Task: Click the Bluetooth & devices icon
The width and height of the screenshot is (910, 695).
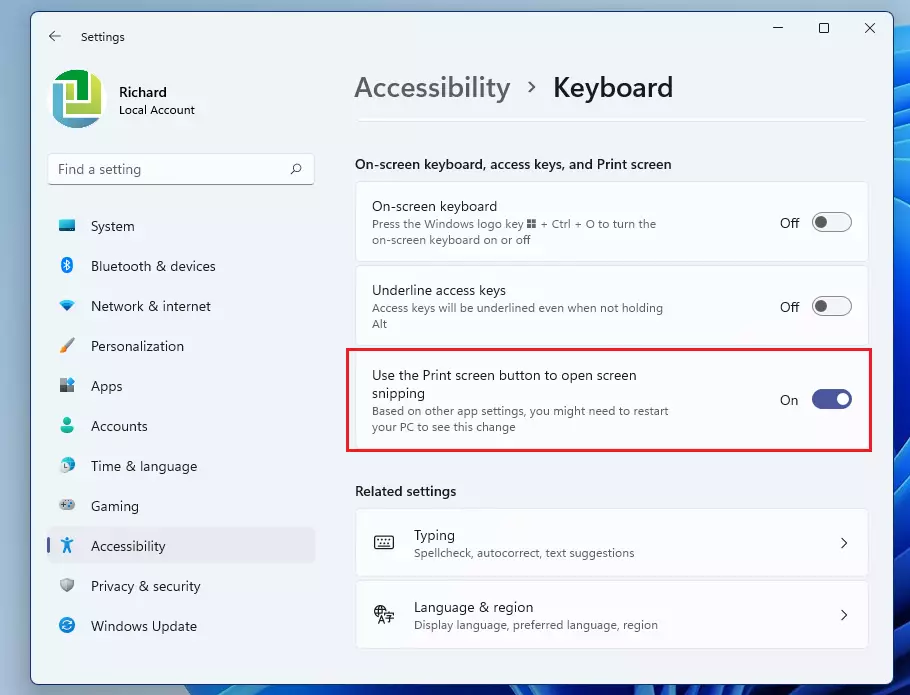Action: pos(67,266)
